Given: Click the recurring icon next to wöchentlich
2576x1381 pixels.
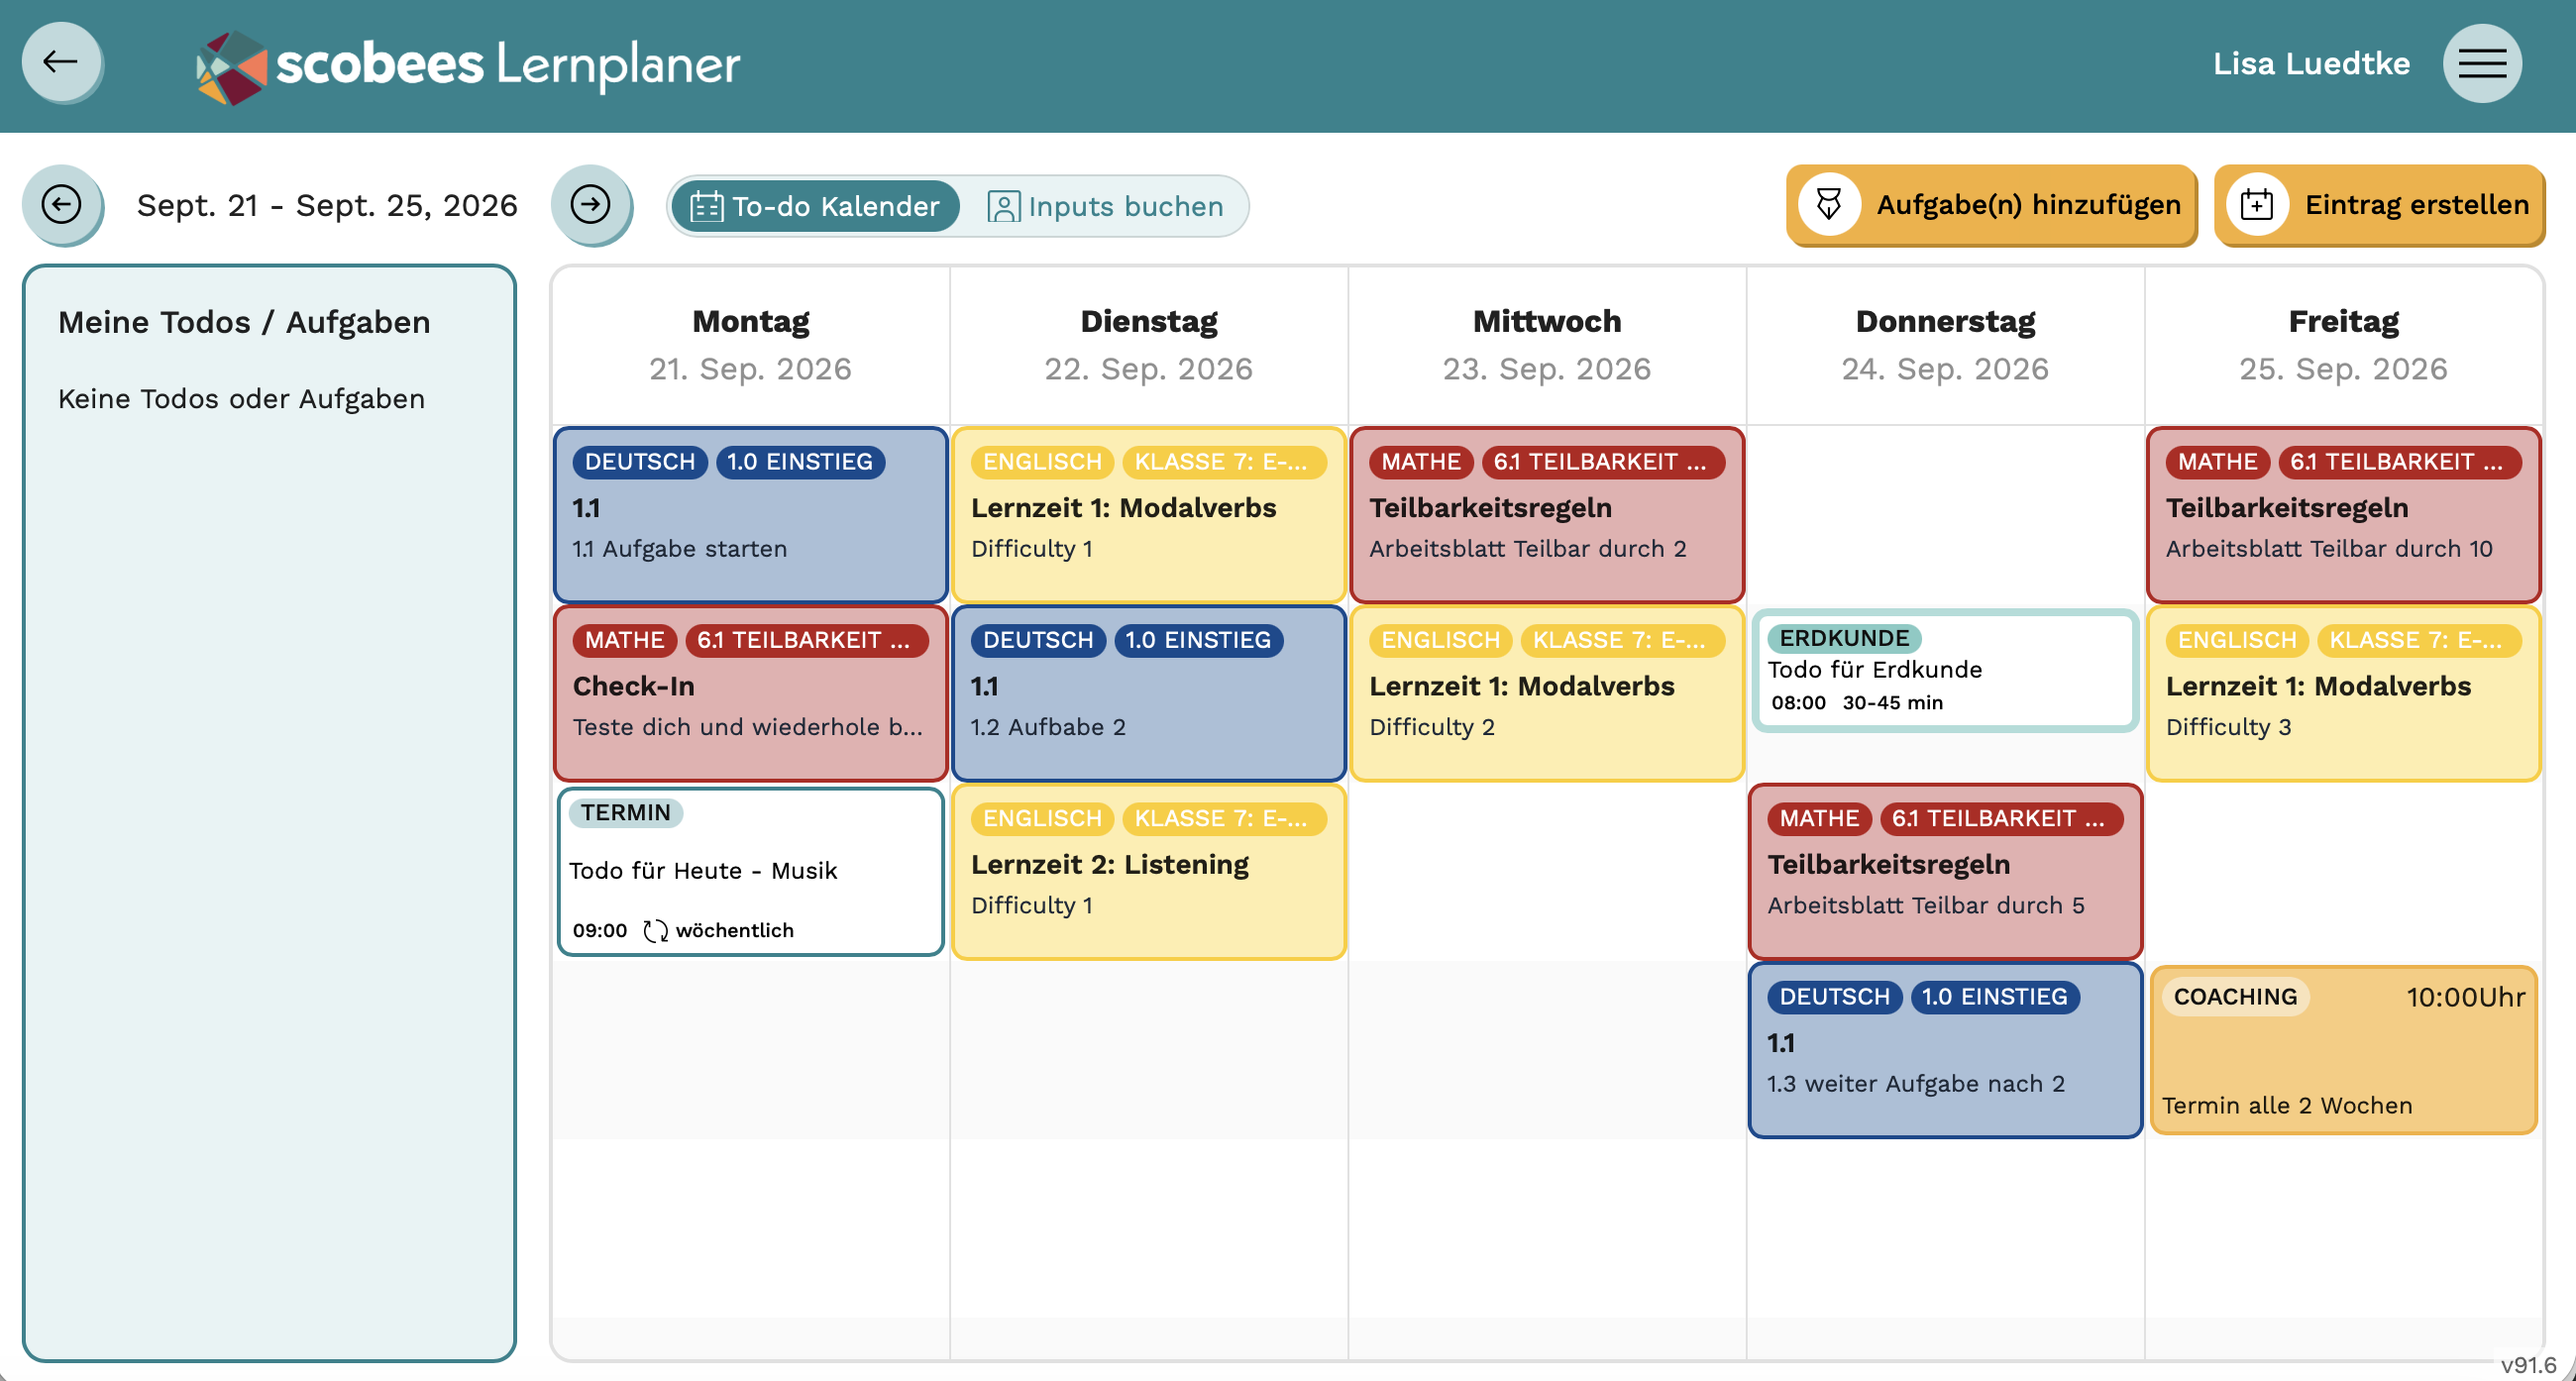Looking at the screenshot, I should click(655, 931).
